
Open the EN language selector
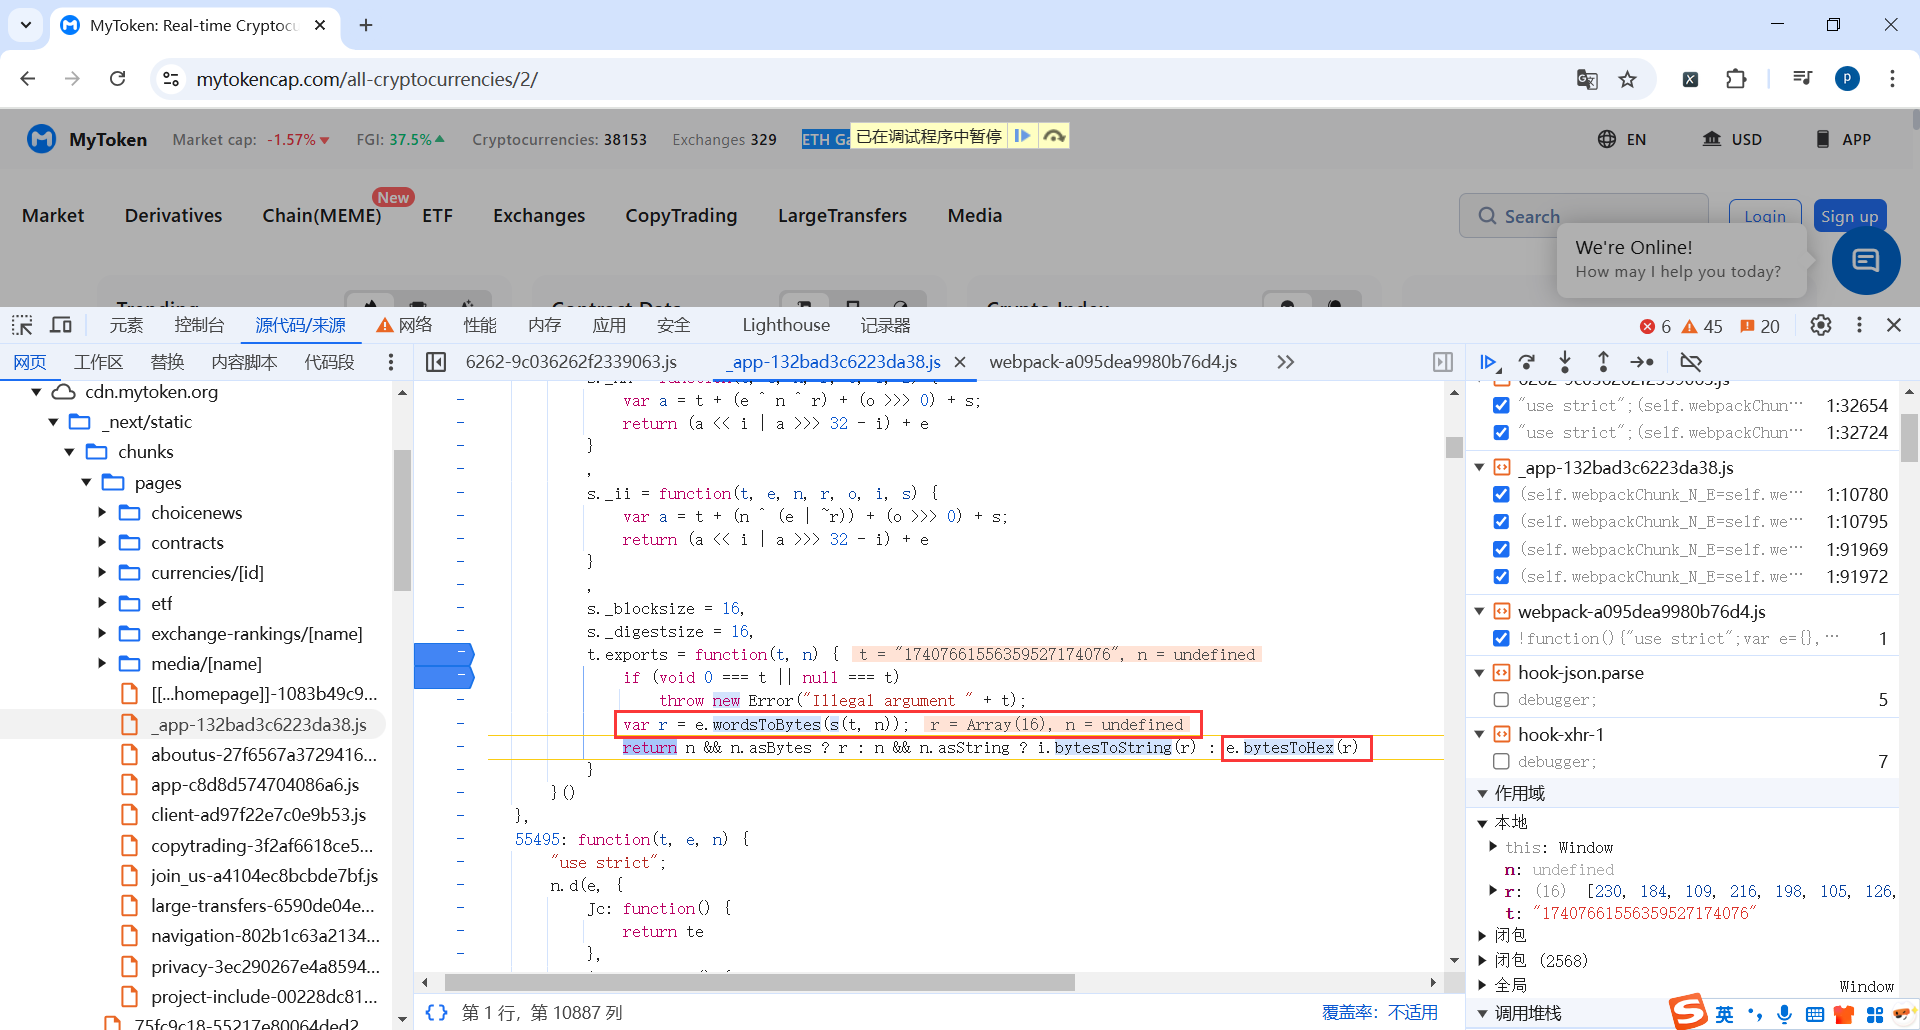tap(1622, 140)
